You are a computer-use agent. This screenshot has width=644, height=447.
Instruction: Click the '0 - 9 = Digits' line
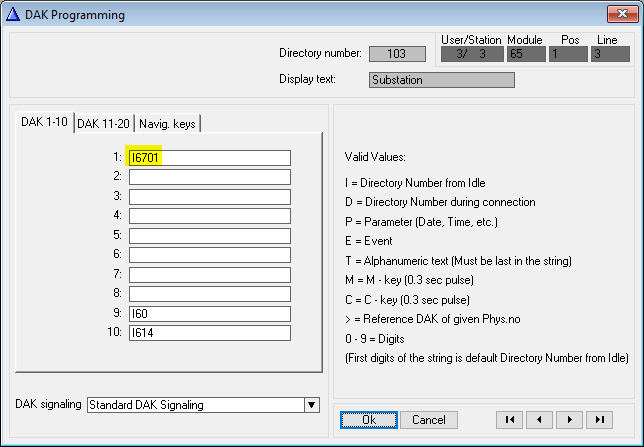click(x=375, y=339)
